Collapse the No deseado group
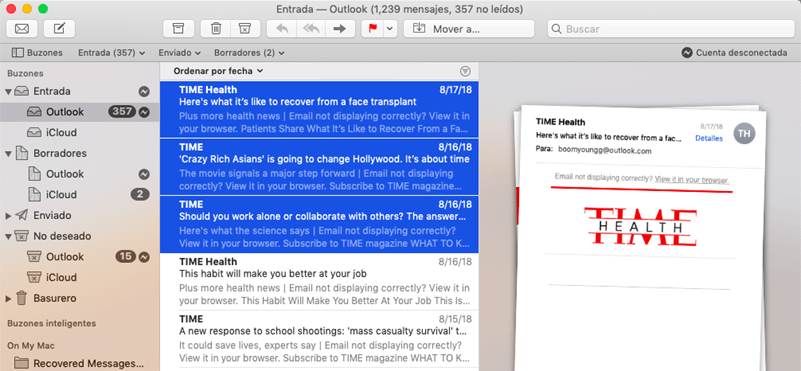 (8, 236)
